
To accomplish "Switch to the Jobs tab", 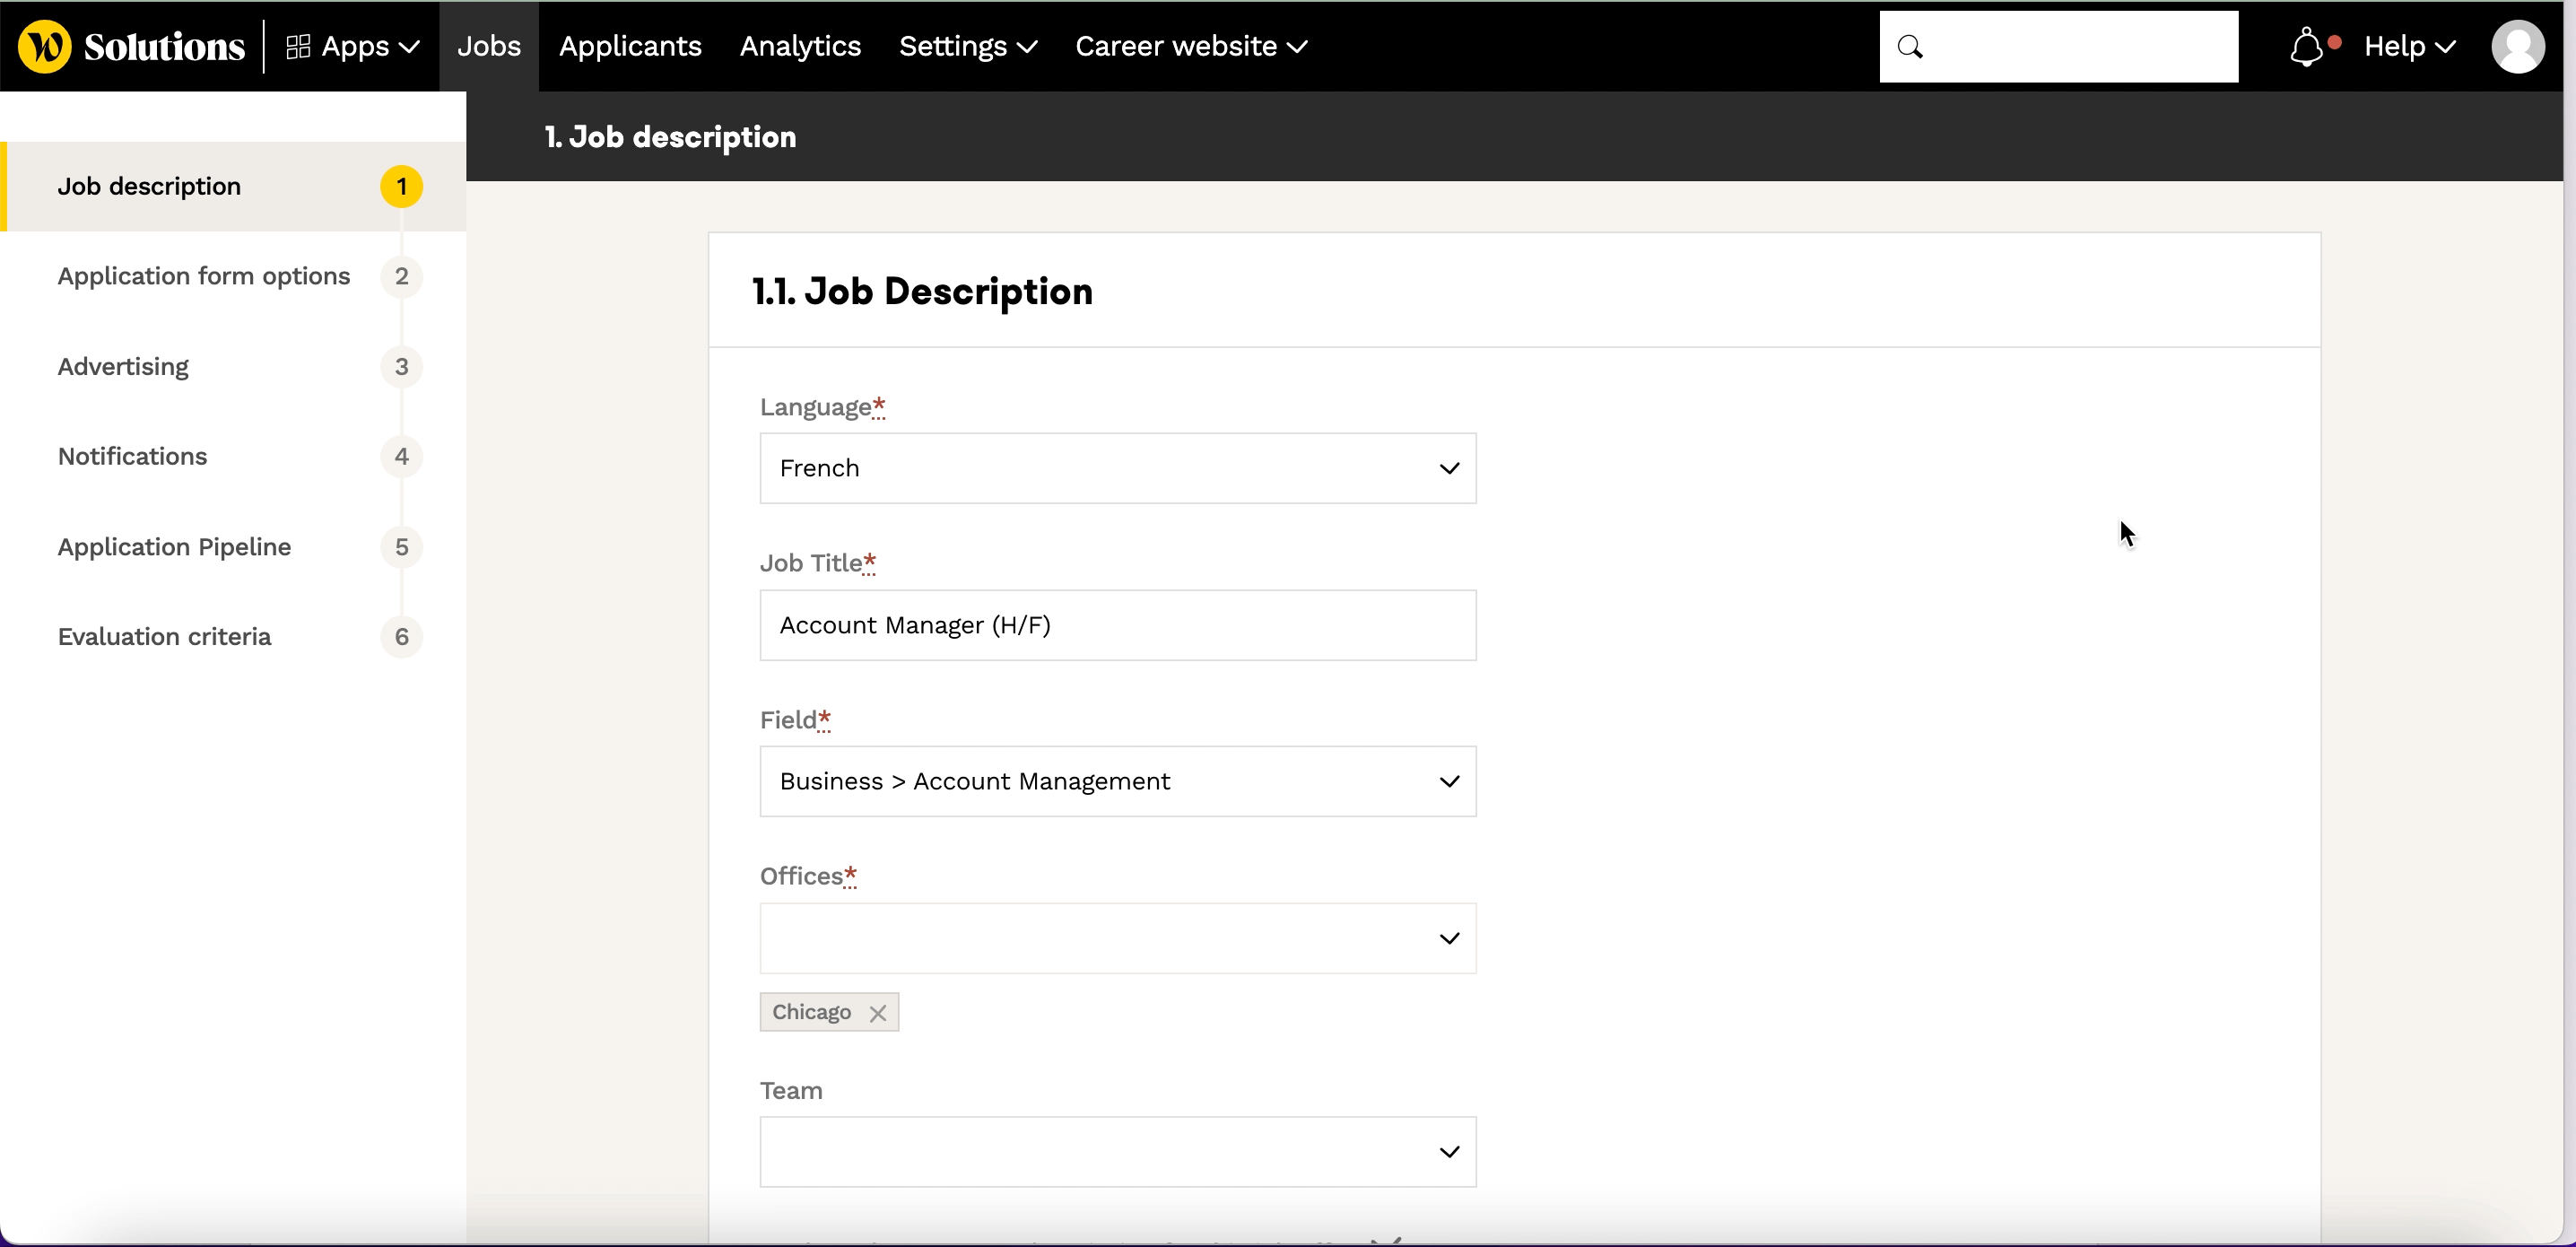I will click(489, 47).
